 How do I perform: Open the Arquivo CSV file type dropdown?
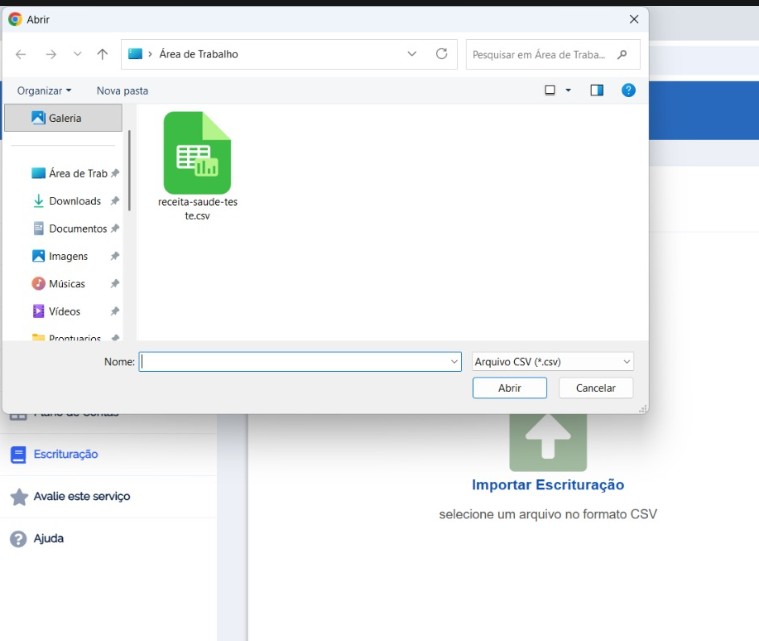tap(552, 362)
